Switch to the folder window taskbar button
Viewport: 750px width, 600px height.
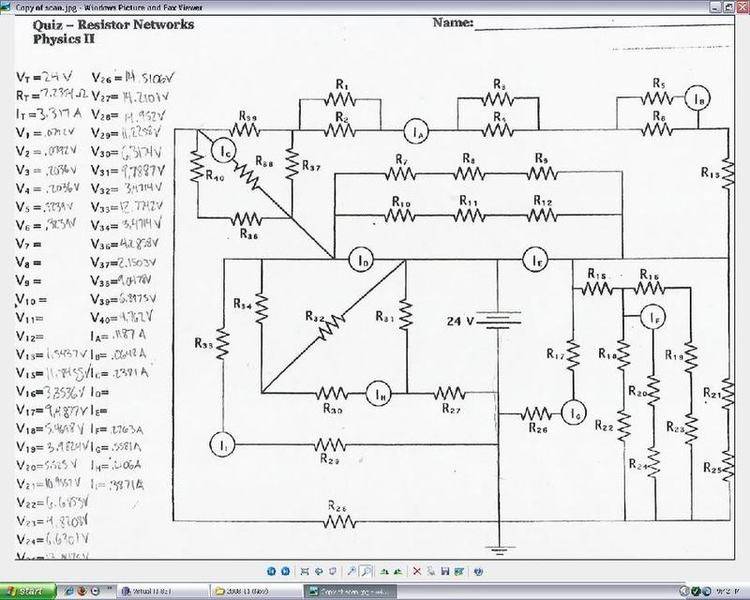point(256,592)
